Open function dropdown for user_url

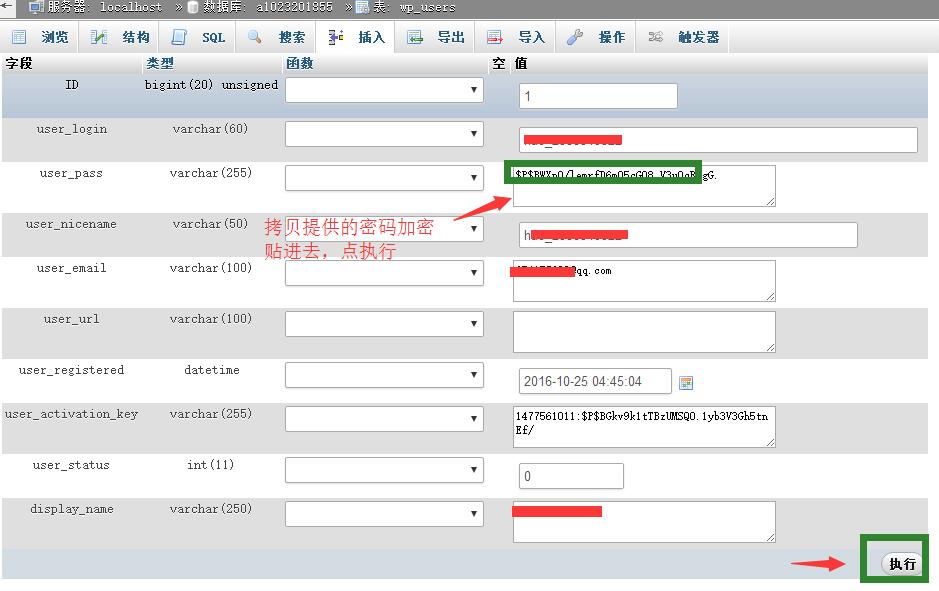(384, 324)
